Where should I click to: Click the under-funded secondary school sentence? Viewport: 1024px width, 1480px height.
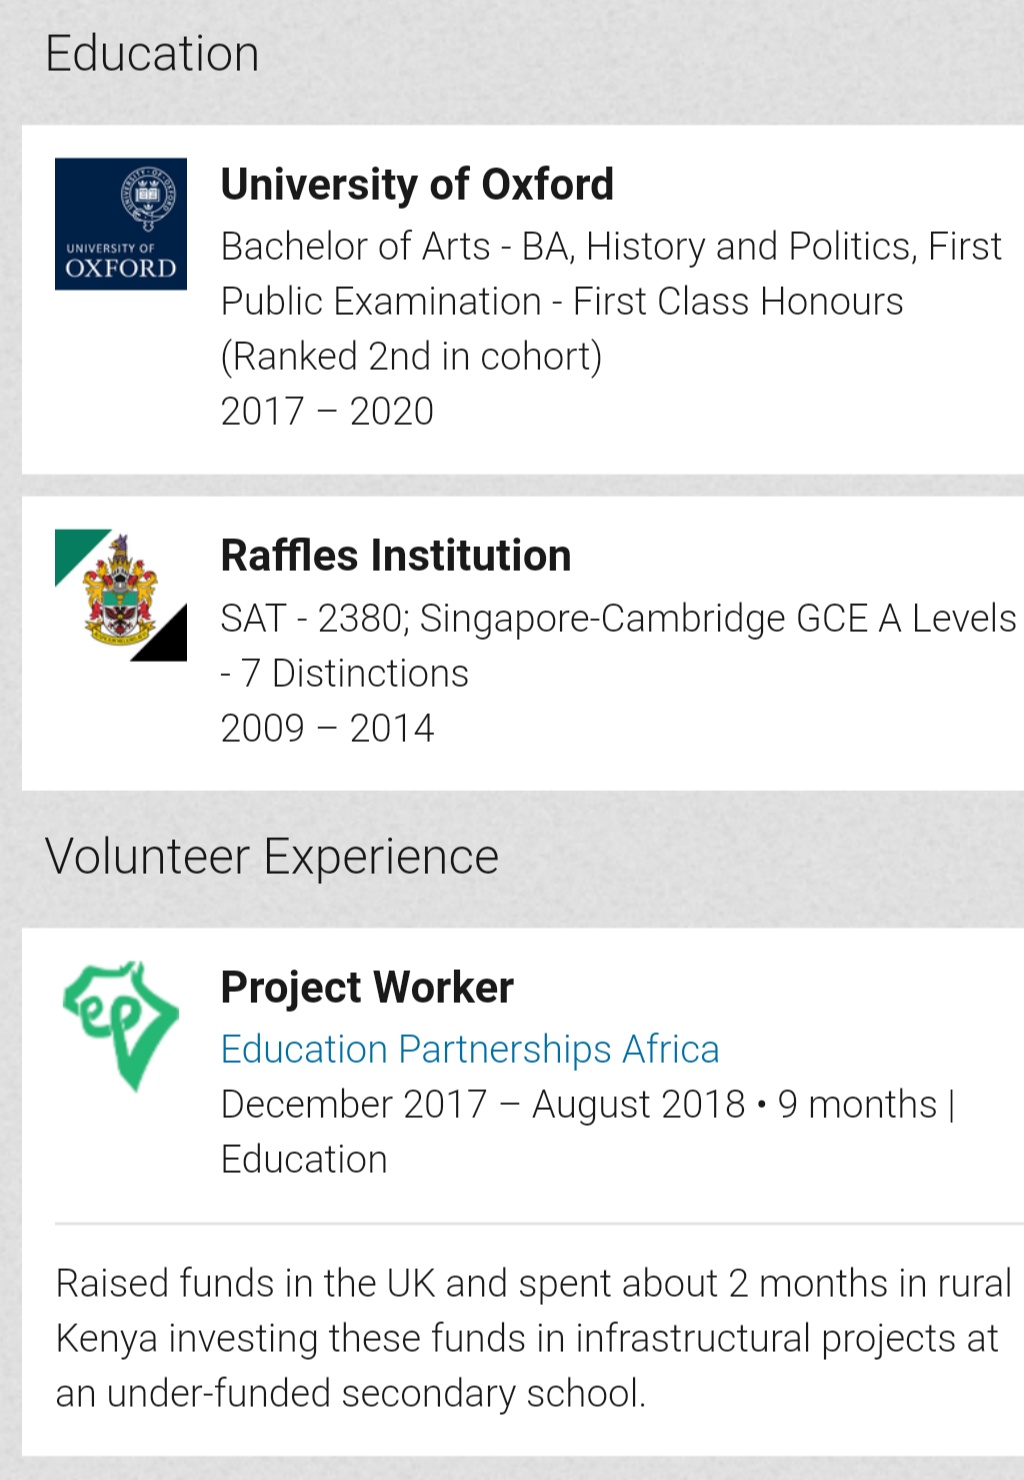point(351,1393)
